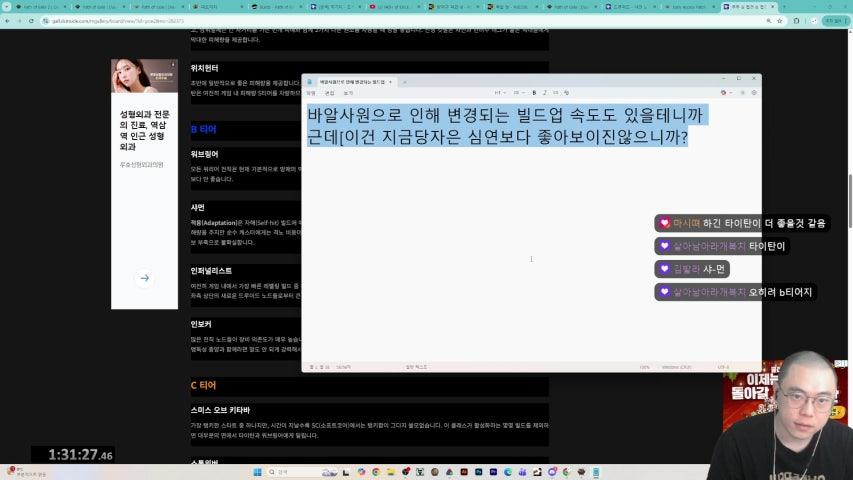Open the list style dropdown in Notepad
853x480 pixels.
518,93
